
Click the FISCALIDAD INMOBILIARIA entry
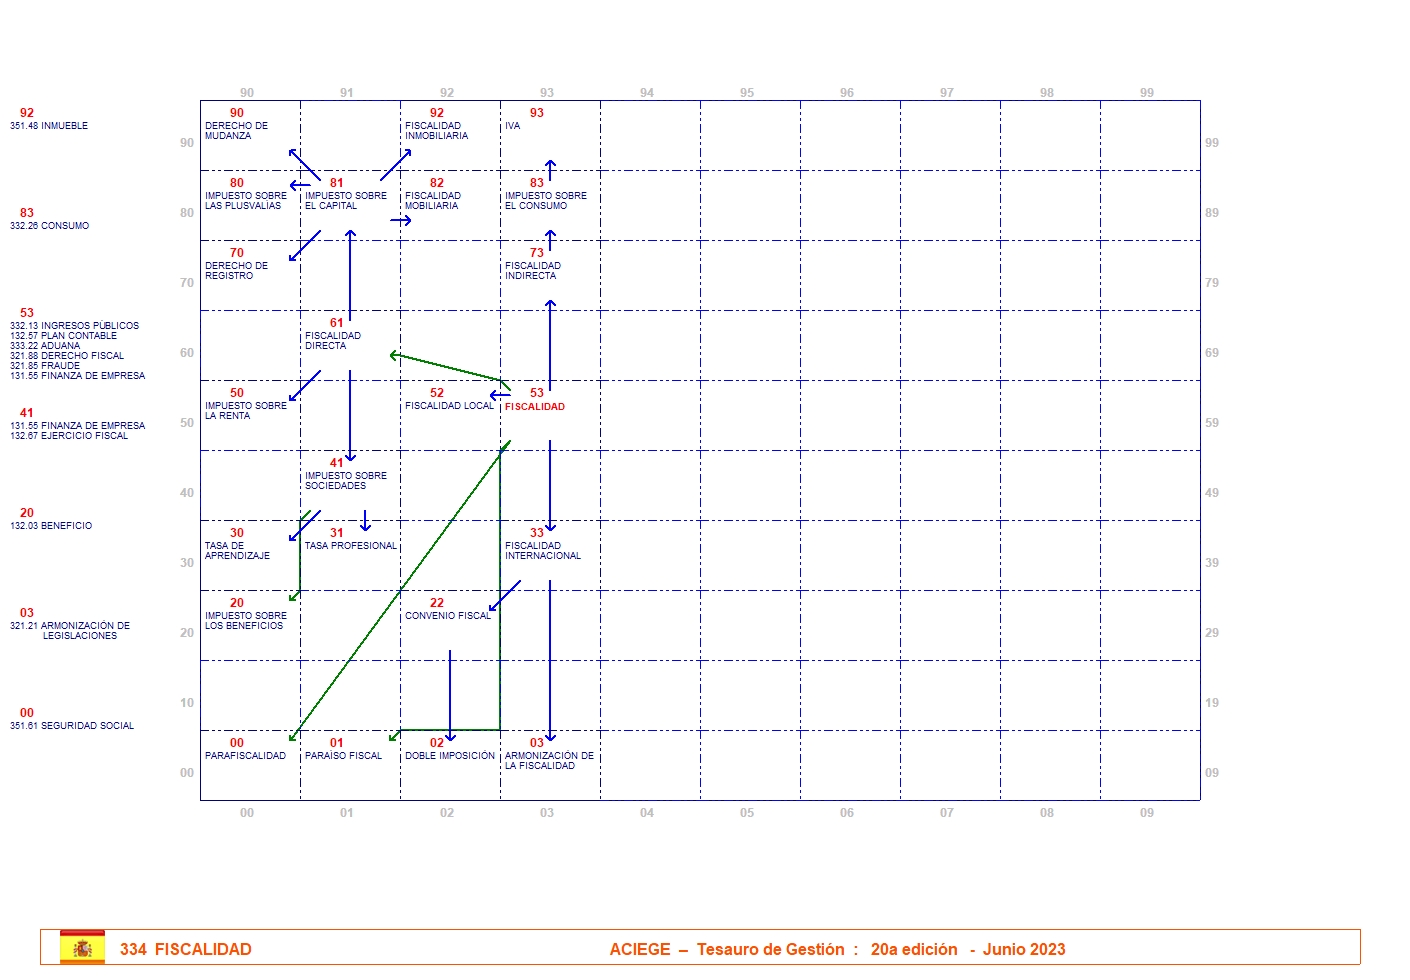tap(436, 131)
